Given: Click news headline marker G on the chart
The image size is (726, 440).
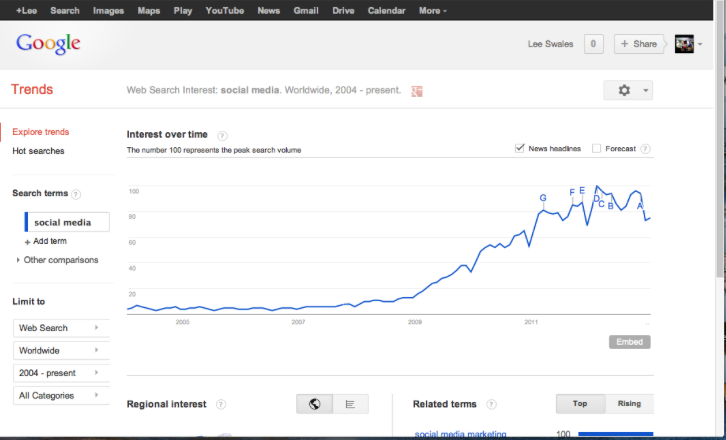Looking at the screenshot, I should click(543, 198).
